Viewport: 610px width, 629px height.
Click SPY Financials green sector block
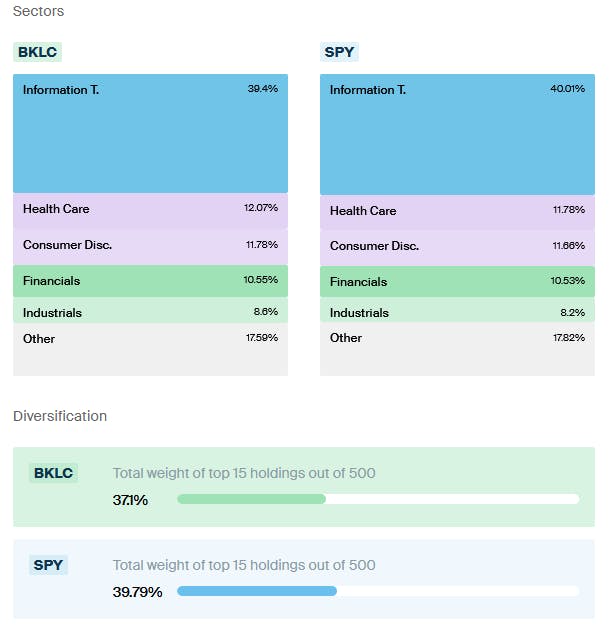coord(457,281)
